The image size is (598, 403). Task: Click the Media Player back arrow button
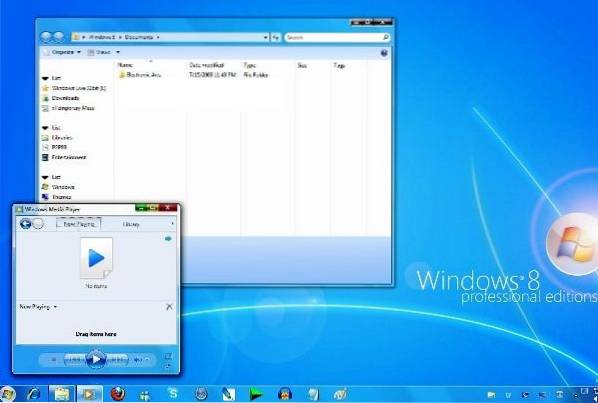click(x=26, y=224)
